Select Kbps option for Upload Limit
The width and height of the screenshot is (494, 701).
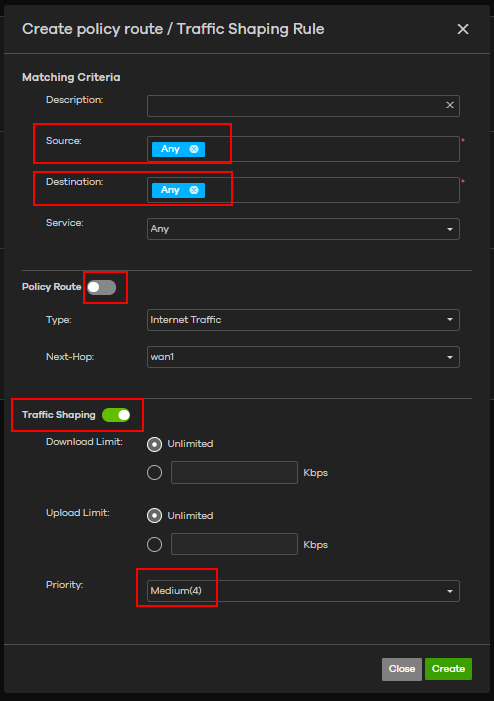(155, 545)
